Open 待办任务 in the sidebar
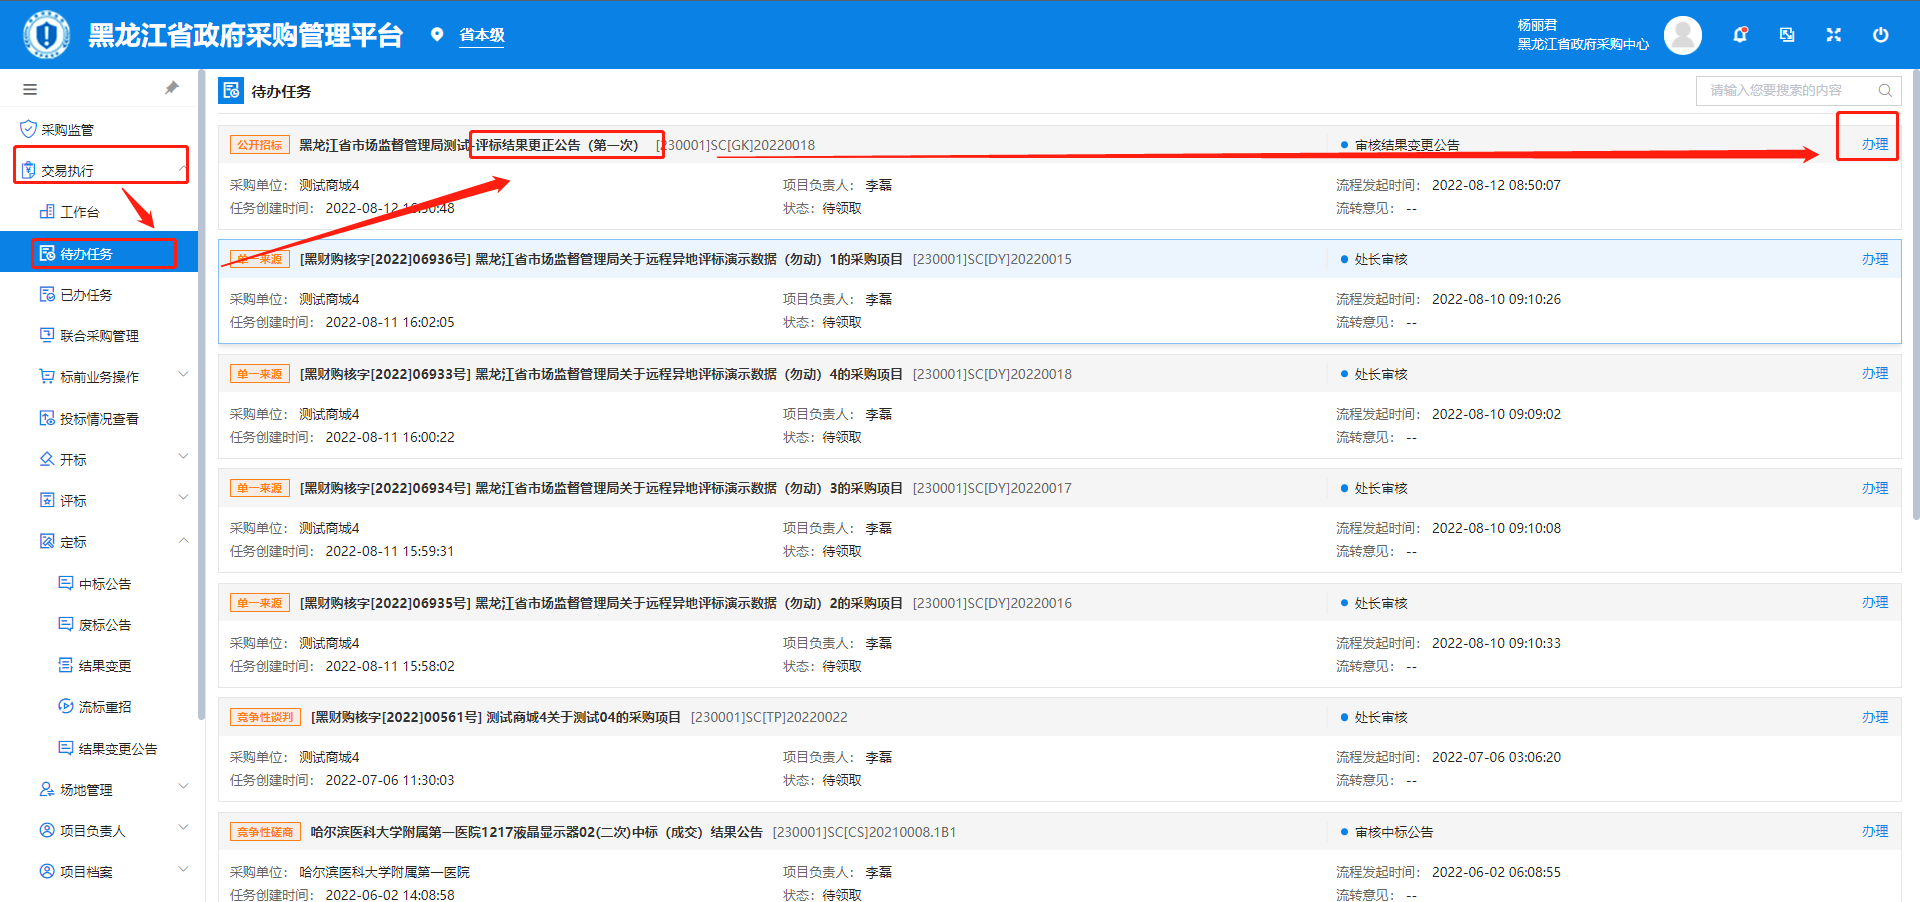 tap(99, 253)
